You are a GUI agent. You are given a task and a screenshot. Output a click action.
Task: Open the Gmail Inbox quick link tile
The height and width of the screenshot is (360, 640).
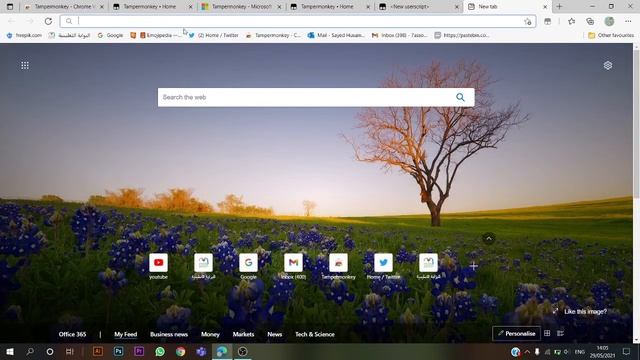293,262
